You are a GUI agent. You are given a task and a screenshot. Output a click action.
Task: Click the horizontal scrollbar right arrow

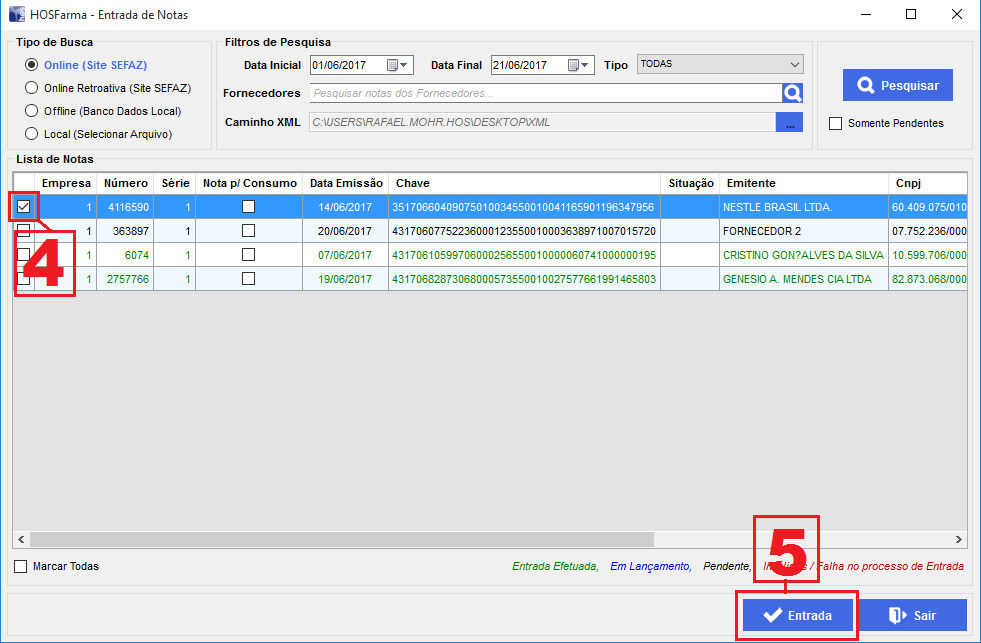pos(959,539)
